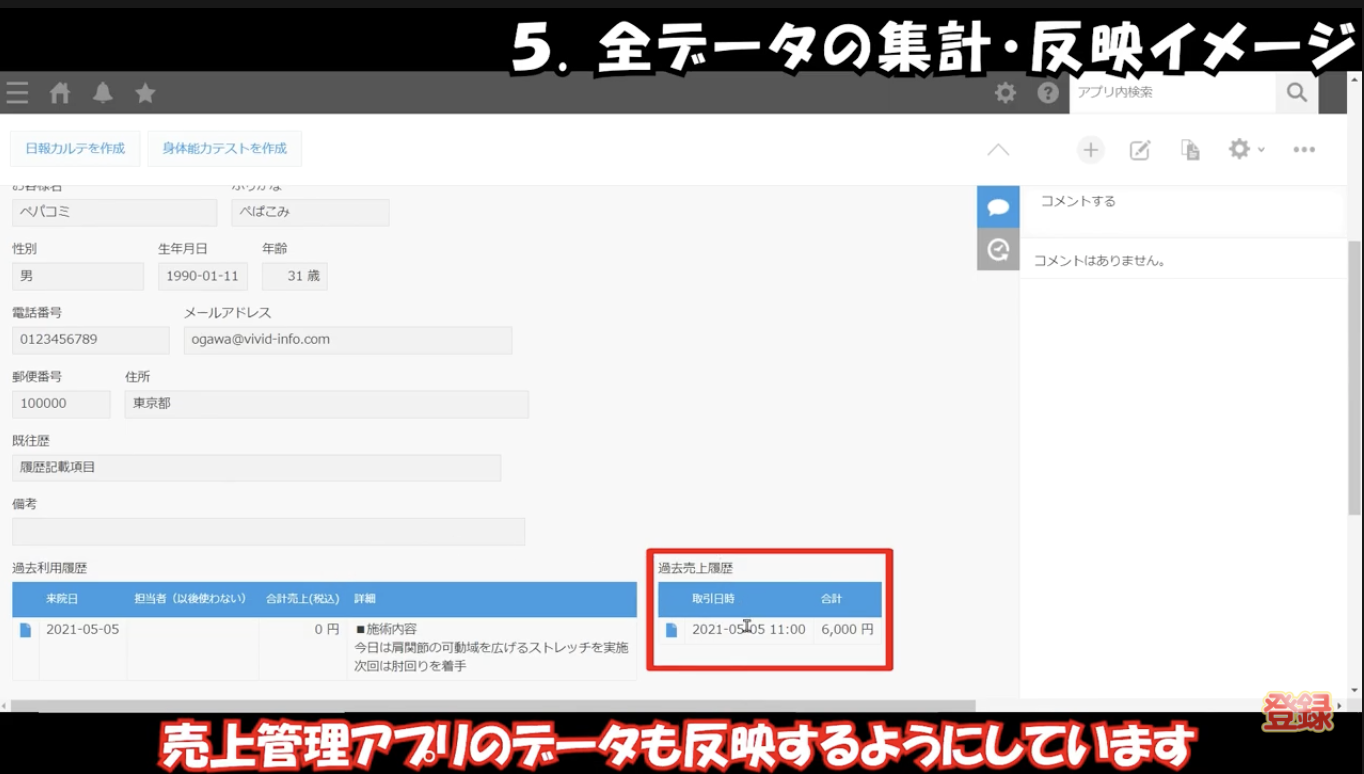Add a new record with plus icon

click(1090, 150)
